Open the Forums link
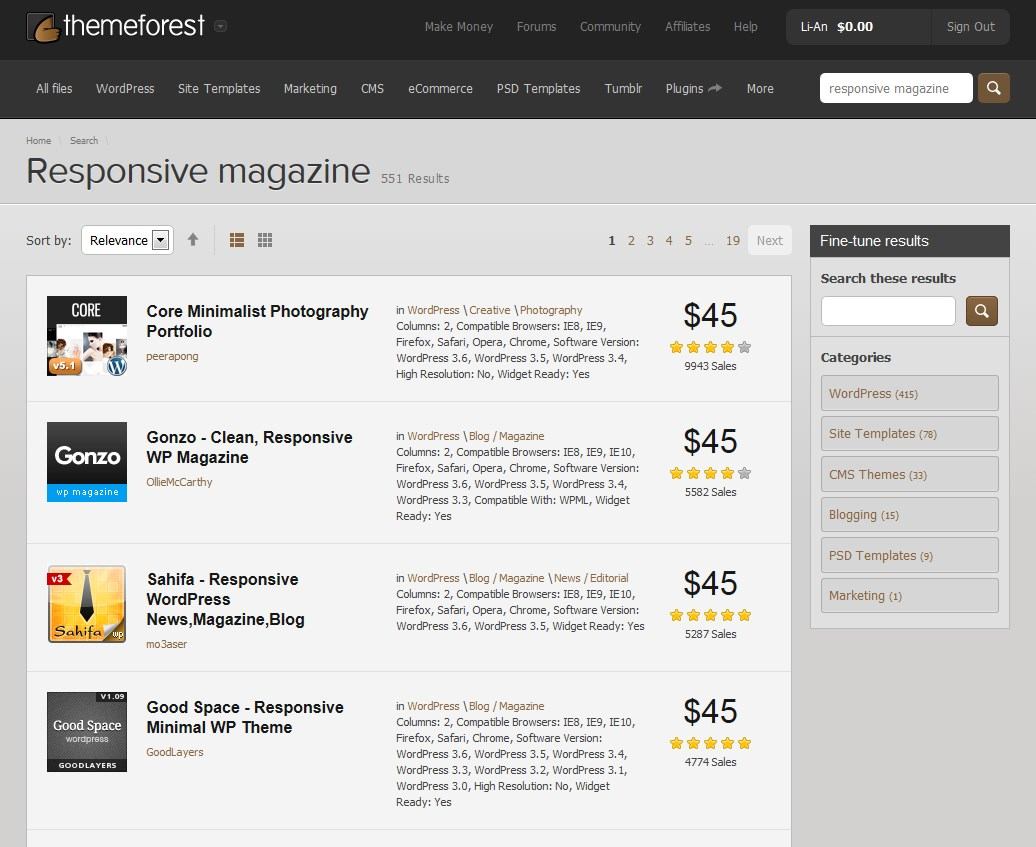 pyautogui.click(x=536, y=26)
